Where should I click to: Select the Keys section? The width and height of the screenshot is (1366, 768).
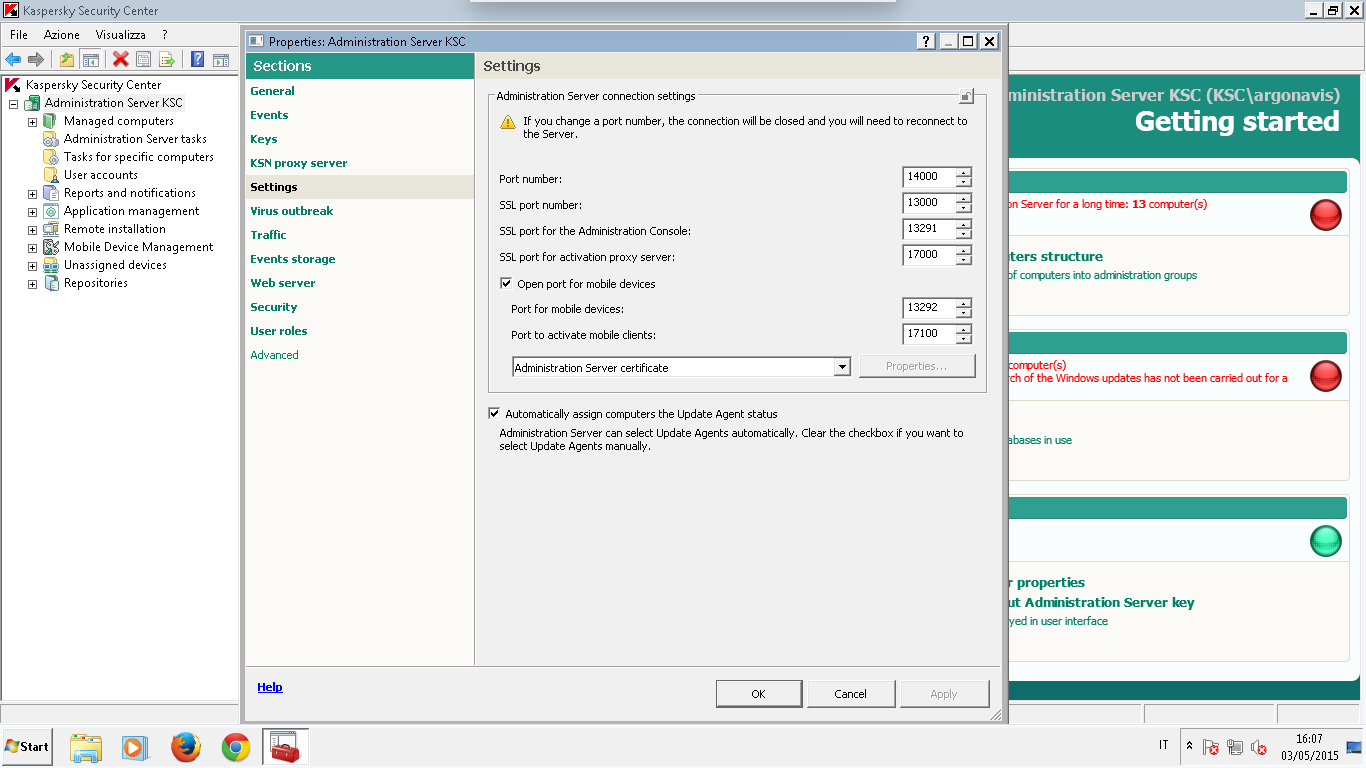coord(264,139)
